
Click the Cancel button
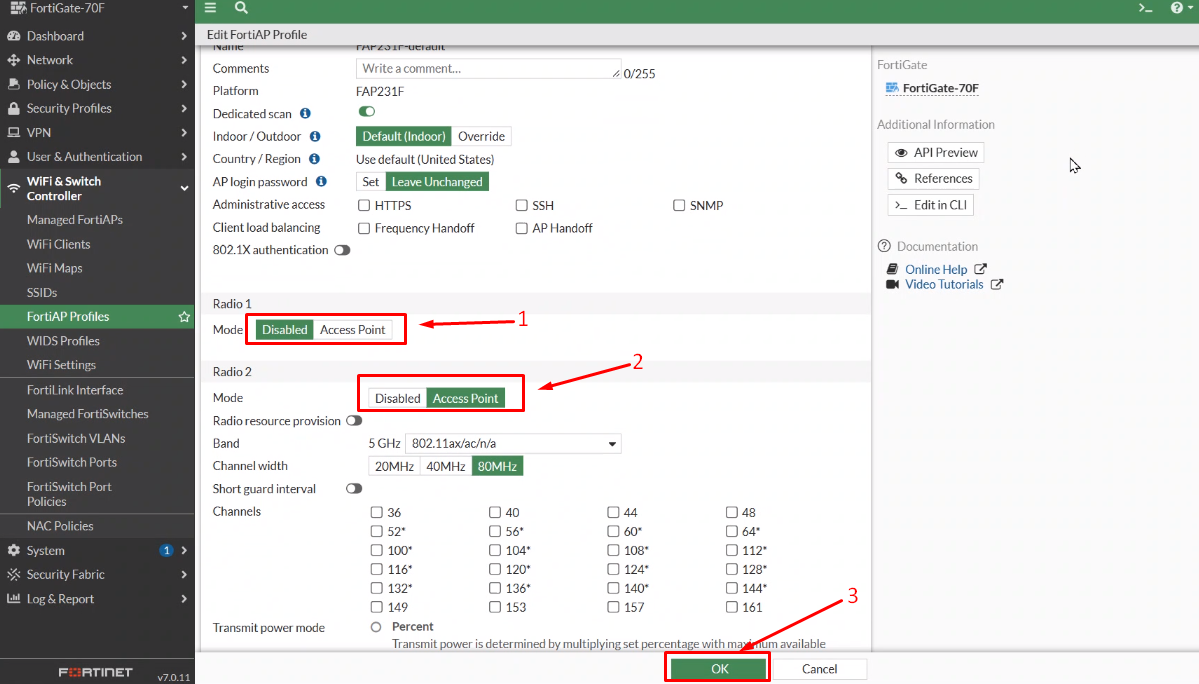pyautogui.click(x=819, y=669)
